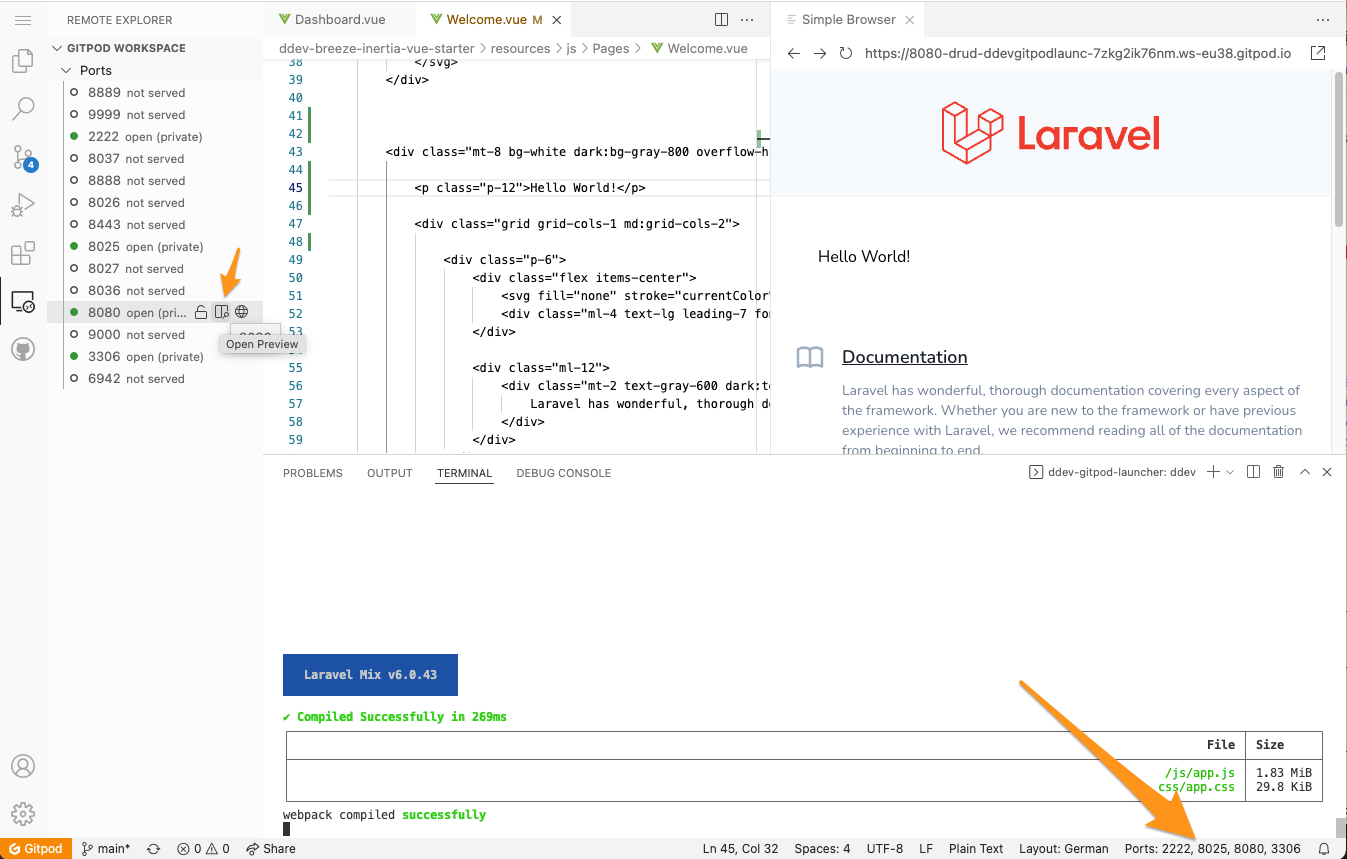
Task: Split the terminal panel
Action: point(1253,472)
